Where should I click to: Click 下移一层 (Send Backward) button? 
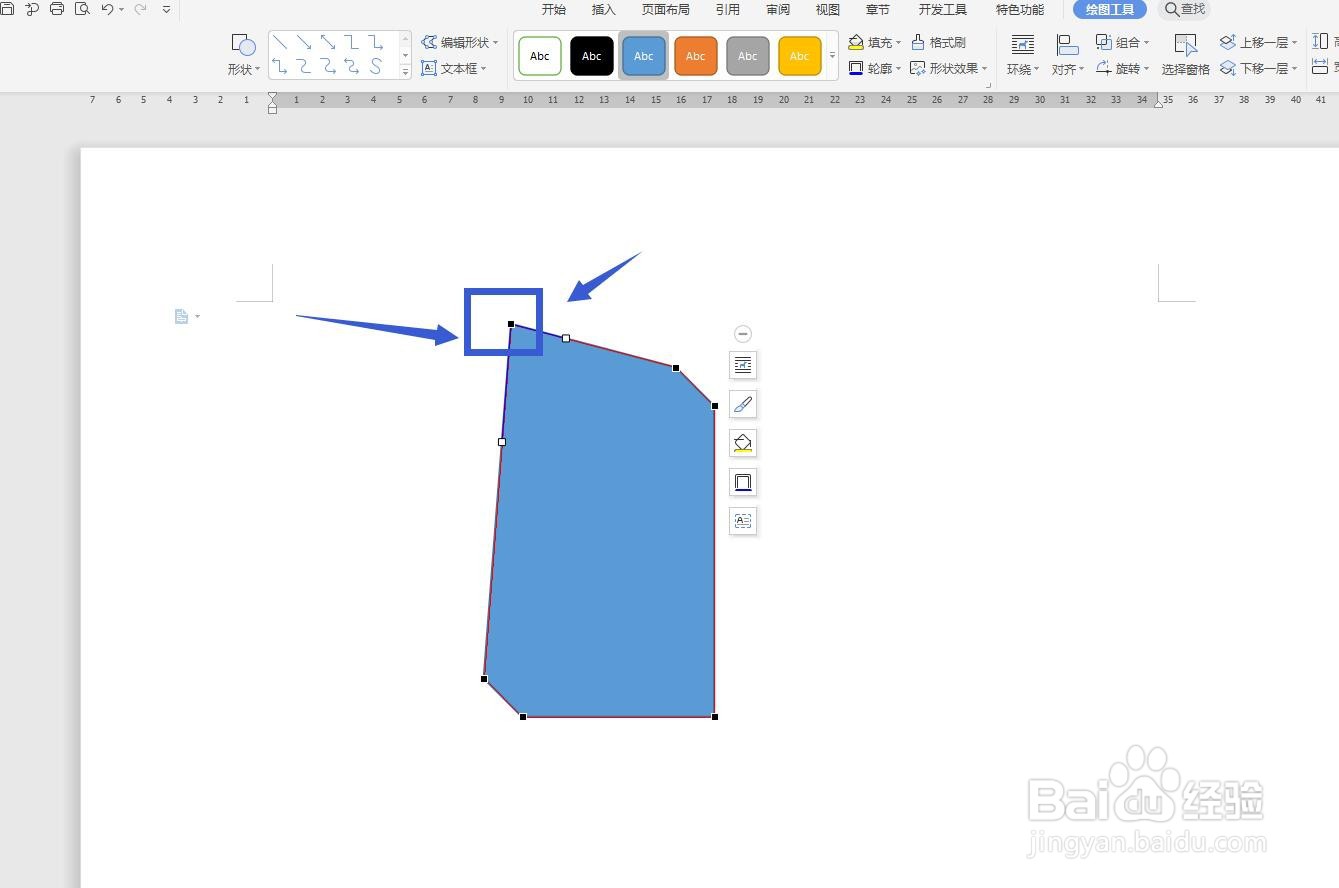click(1258, 68)
